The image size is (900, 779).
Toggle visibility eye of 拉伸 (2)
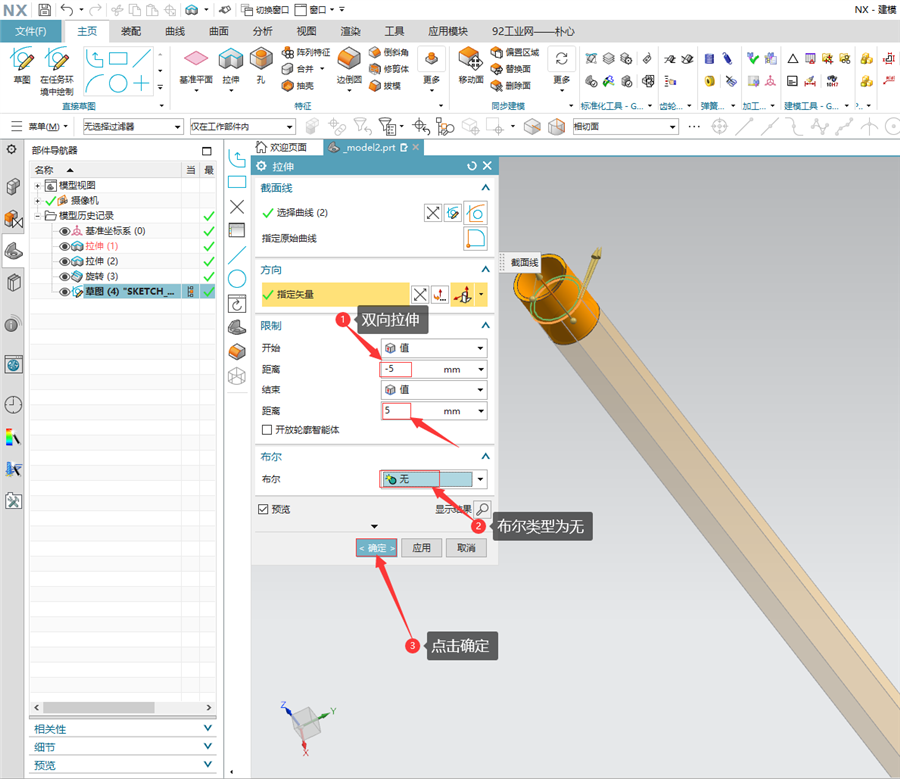pyautogui.click(x=64, y=261)
